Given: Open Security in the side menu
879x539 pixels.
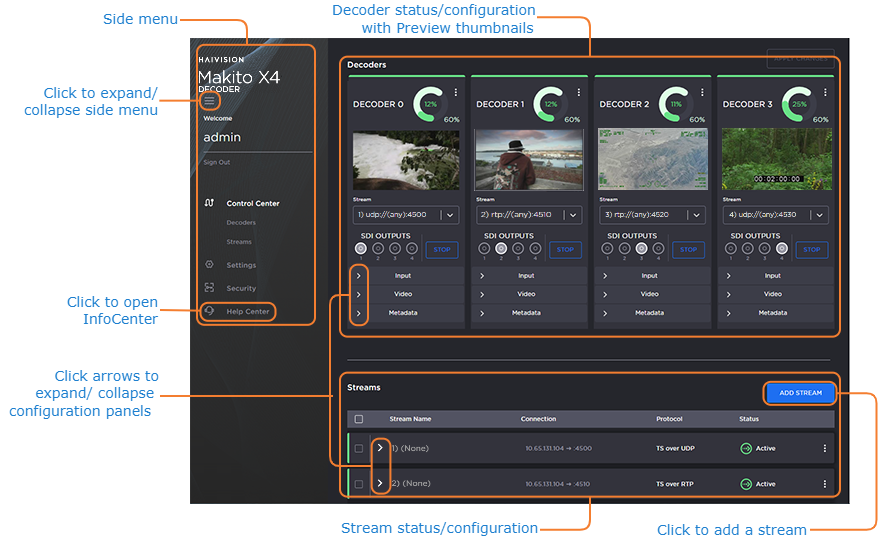Looking at the screenshot, I should (241, 288).
